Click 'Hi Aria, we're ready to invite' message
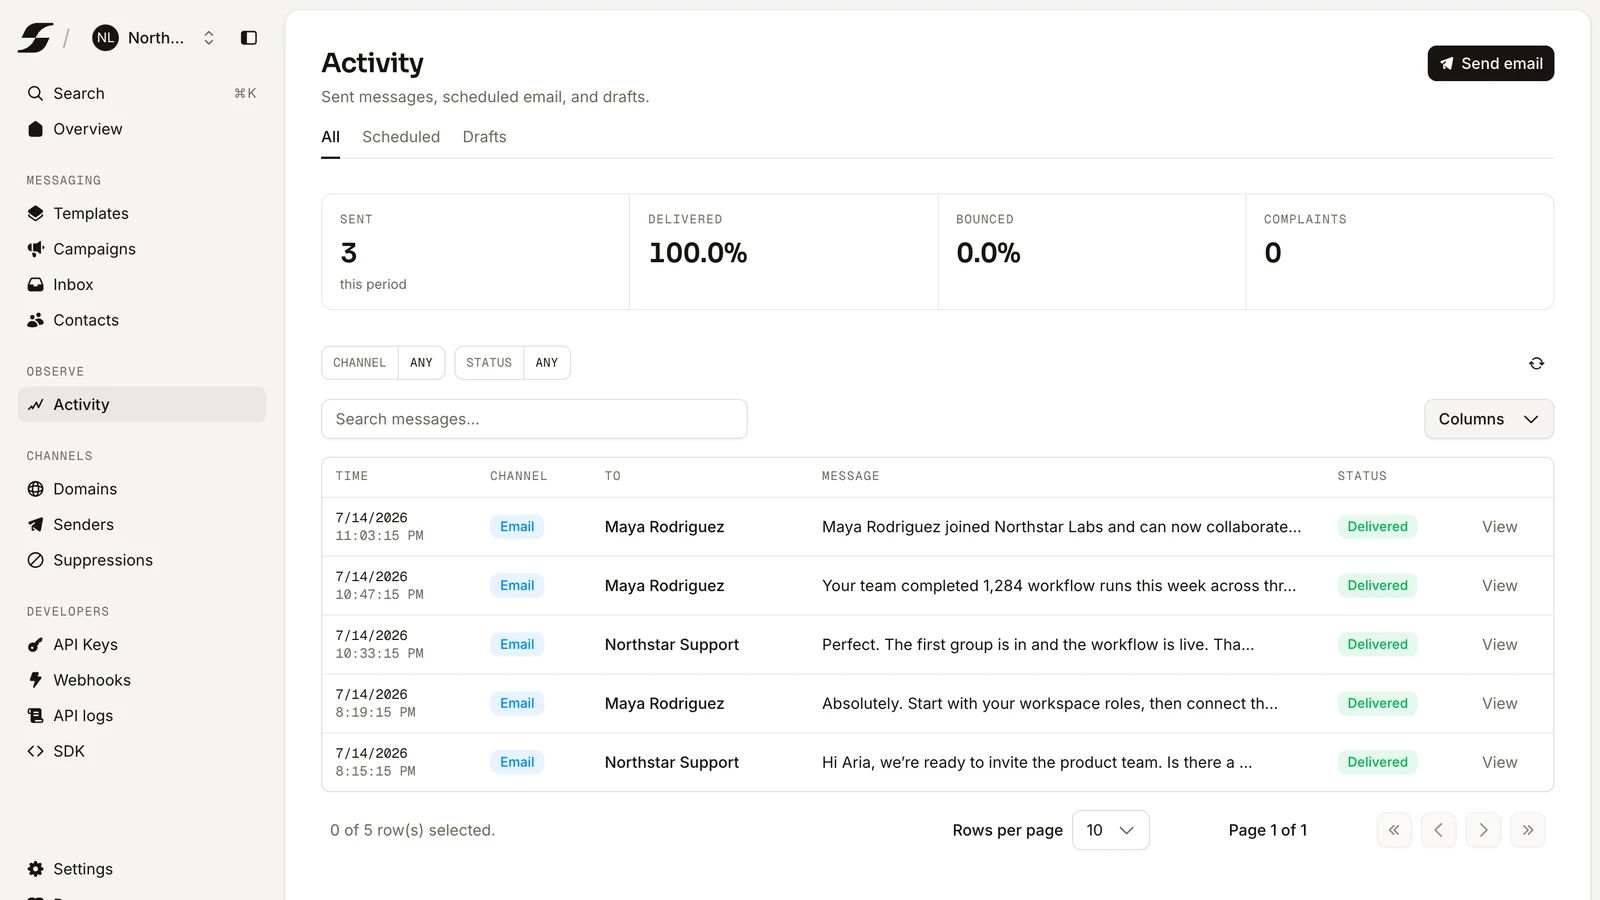Image resolution: width=1600 pixels, height=900 pixels. click(x=1037, y=763)
